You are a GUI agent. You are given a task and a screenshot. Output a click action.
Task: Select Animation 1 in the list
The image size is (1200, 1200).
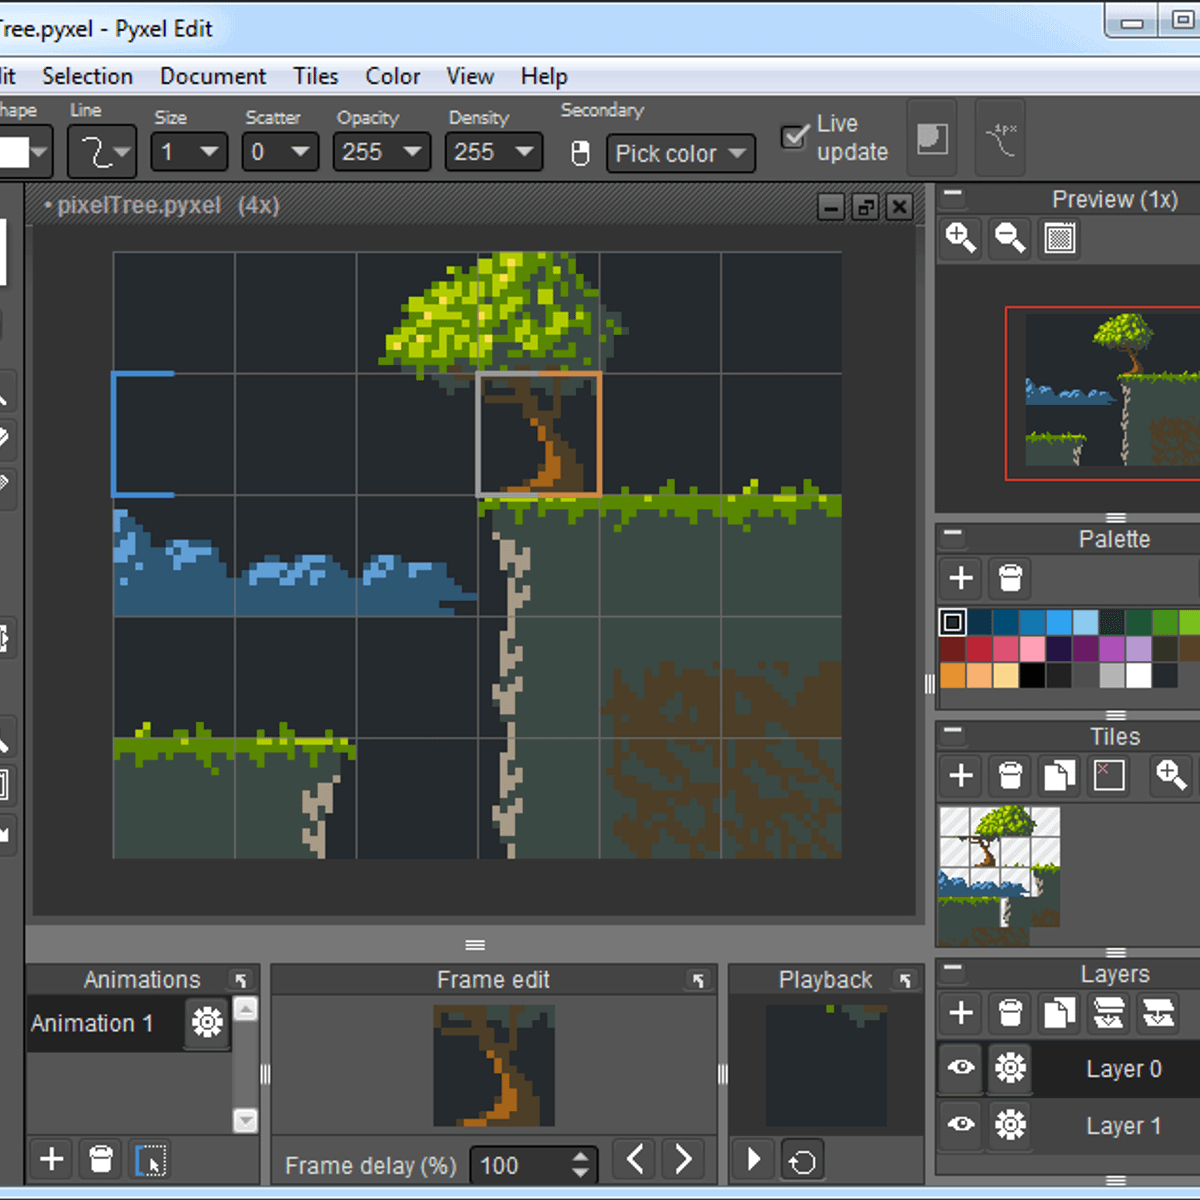(x=105, y=1023)
